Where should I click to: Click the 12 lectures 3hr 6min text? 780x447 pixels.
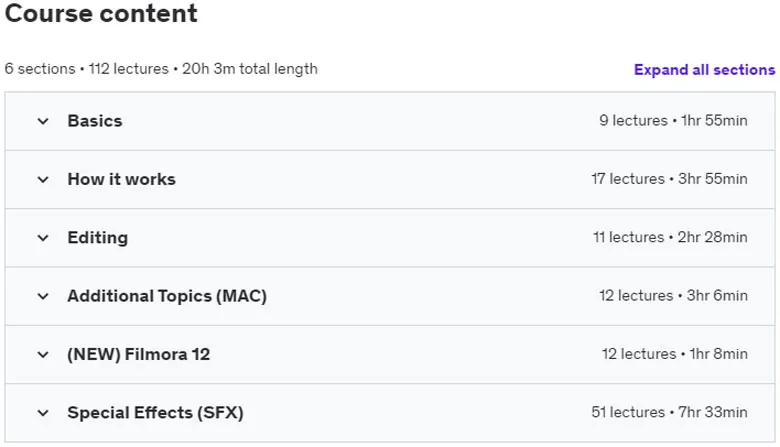673,295
